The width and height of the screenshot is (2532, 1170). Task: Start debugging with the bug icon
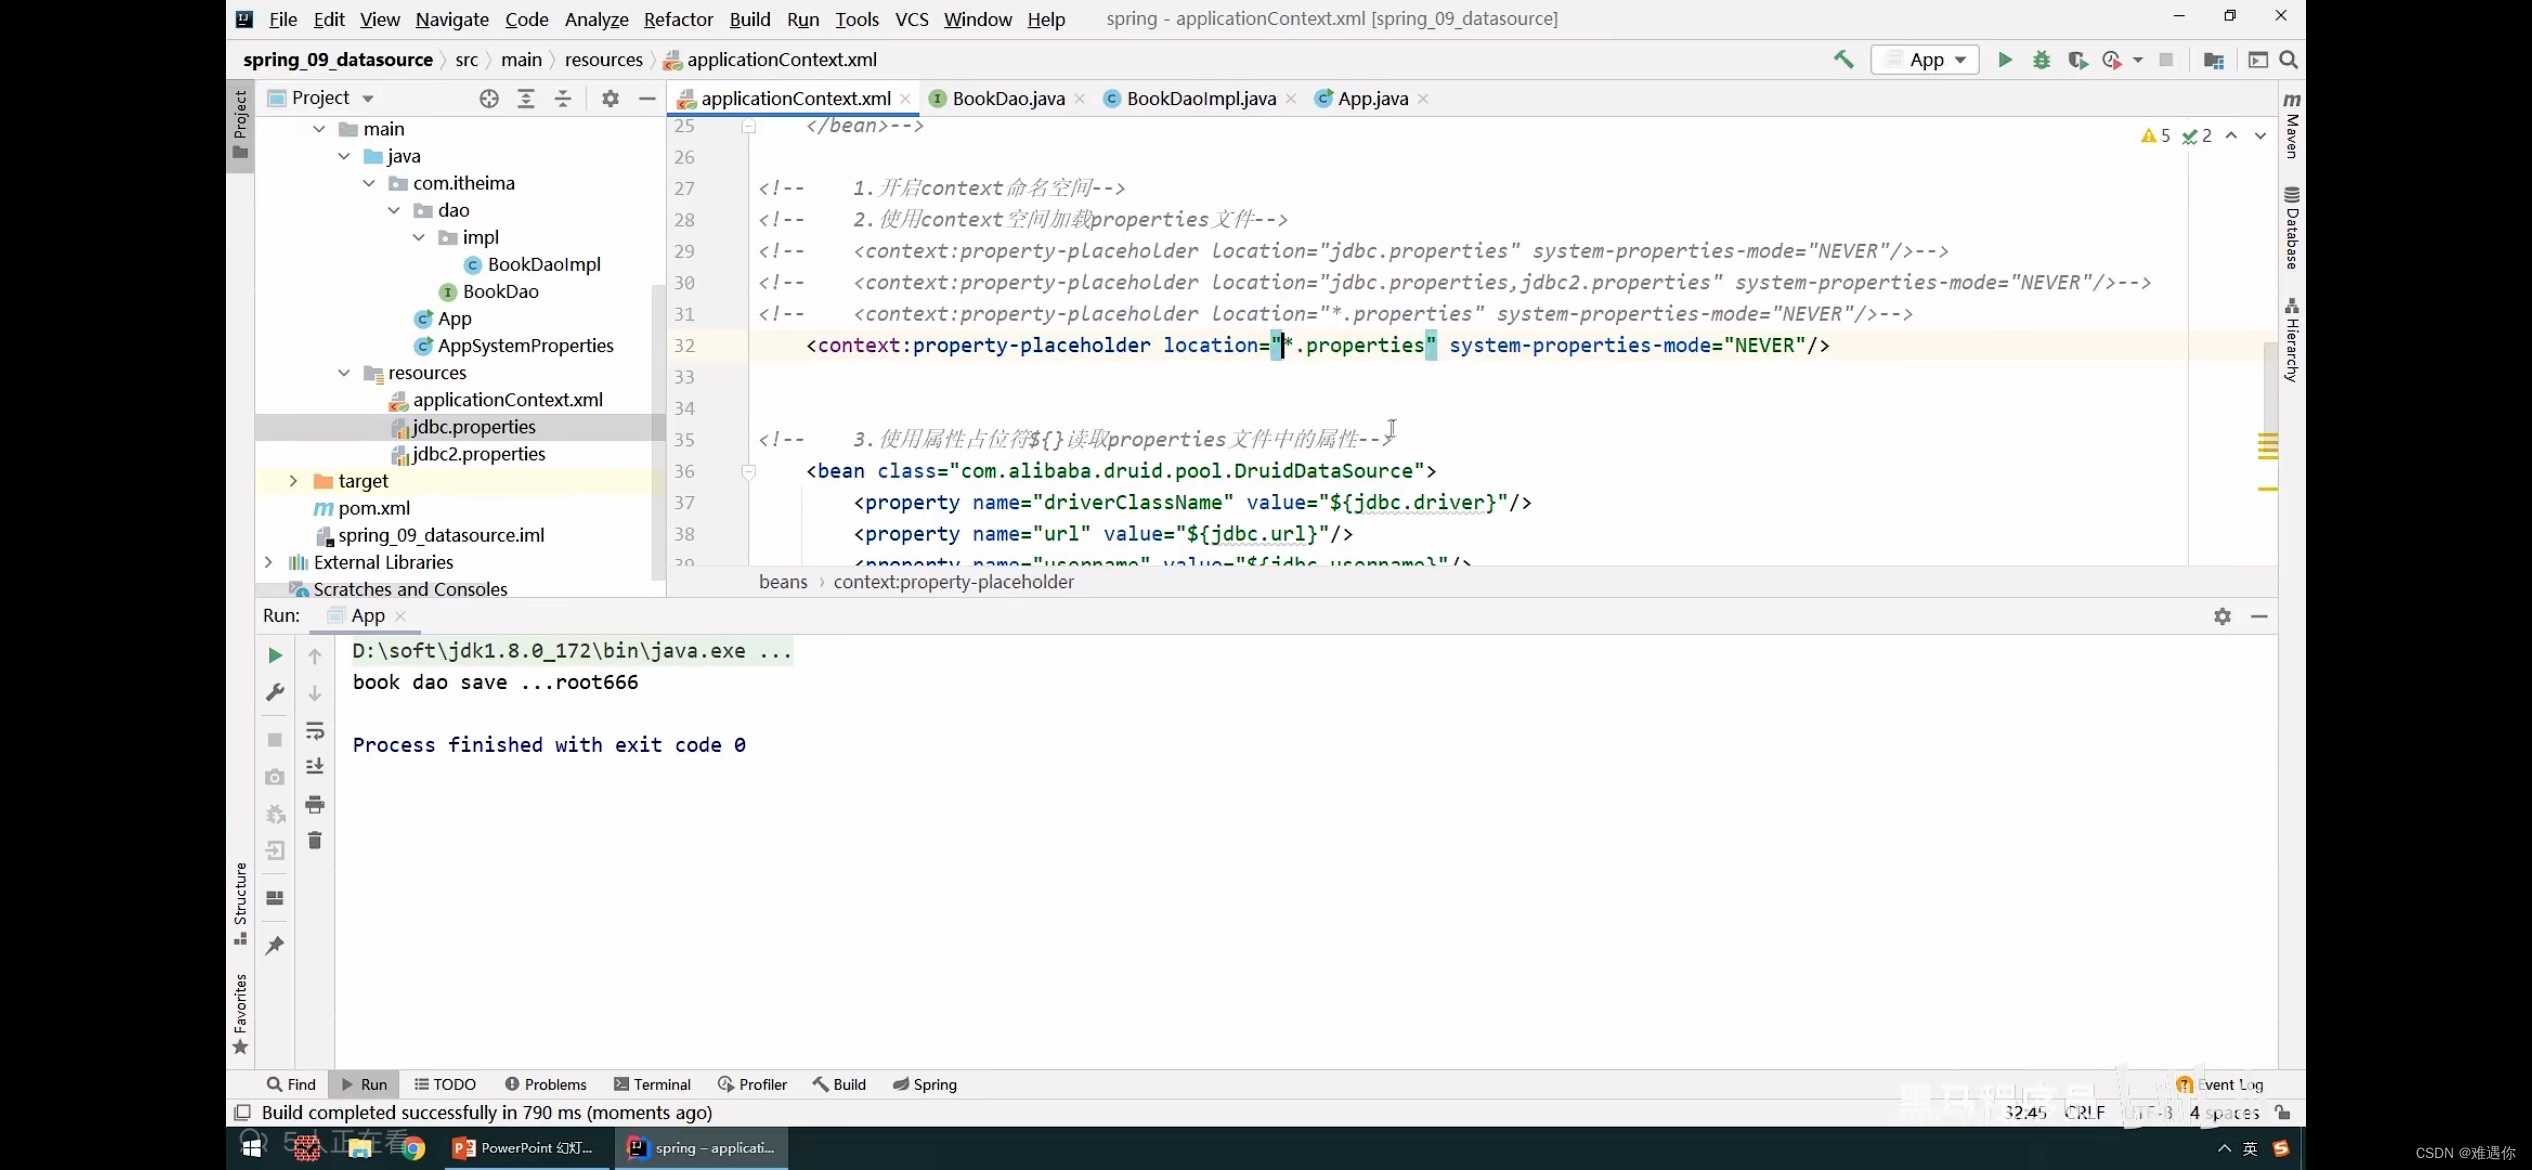point(2041,60)
